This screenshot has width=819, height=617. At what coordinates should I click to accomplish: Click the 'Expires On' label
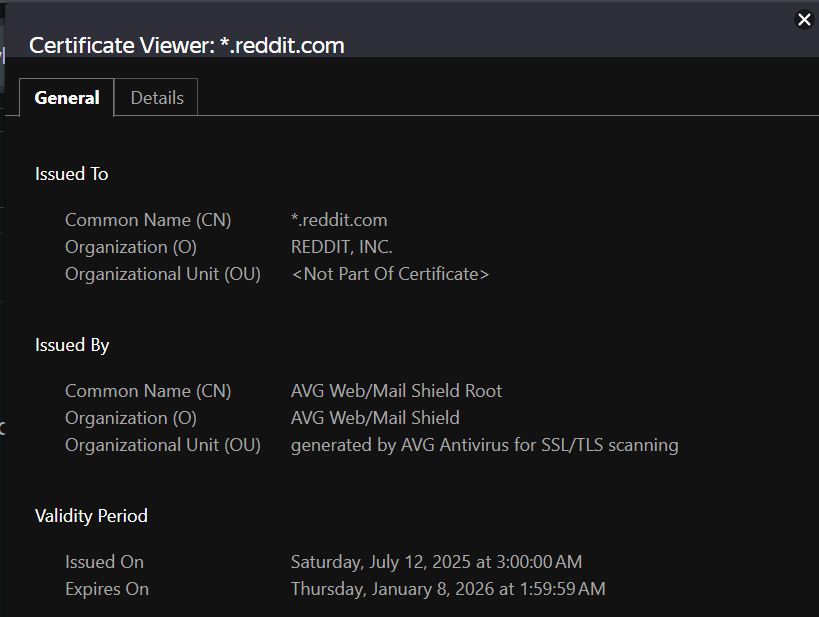[x=107, y=589]
